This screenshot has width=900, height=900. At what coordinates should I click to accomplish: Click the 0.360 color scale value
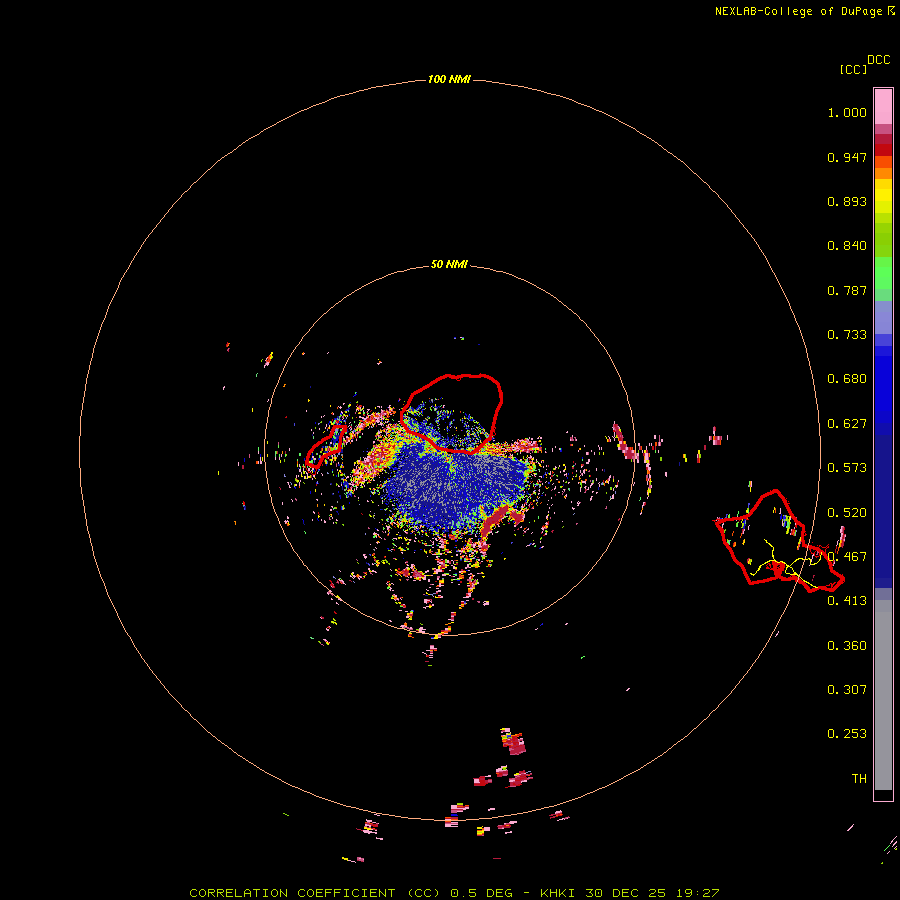847,646
